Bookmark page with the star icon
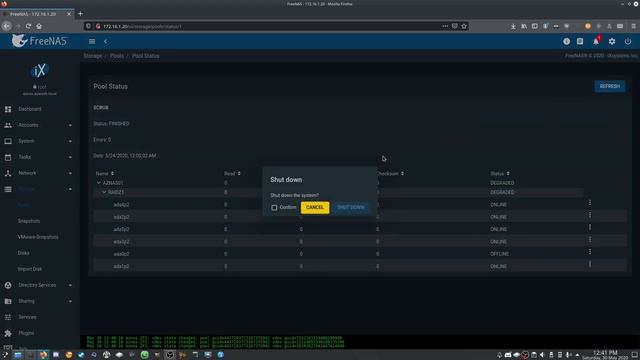640x360 pixels. [x=464, y=26]
